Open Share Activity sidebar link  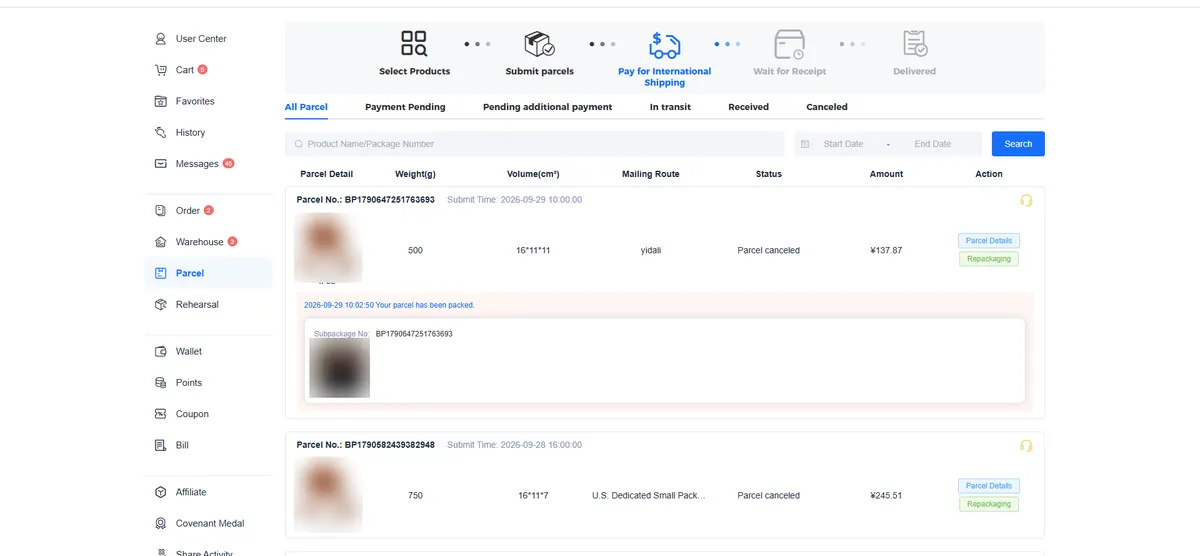click(204, 552)
